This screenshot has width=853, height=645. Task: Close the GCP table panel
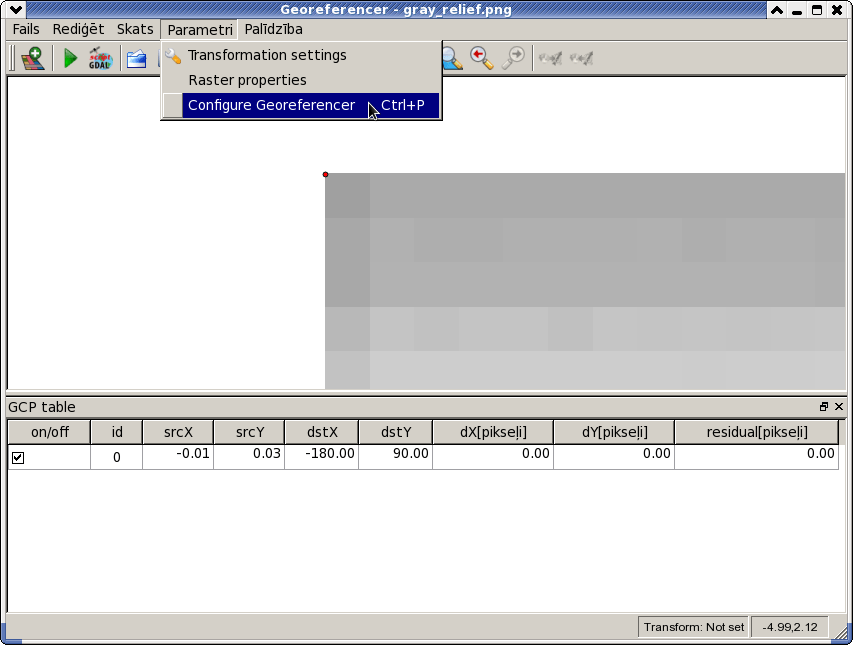[x=839, y=407]
